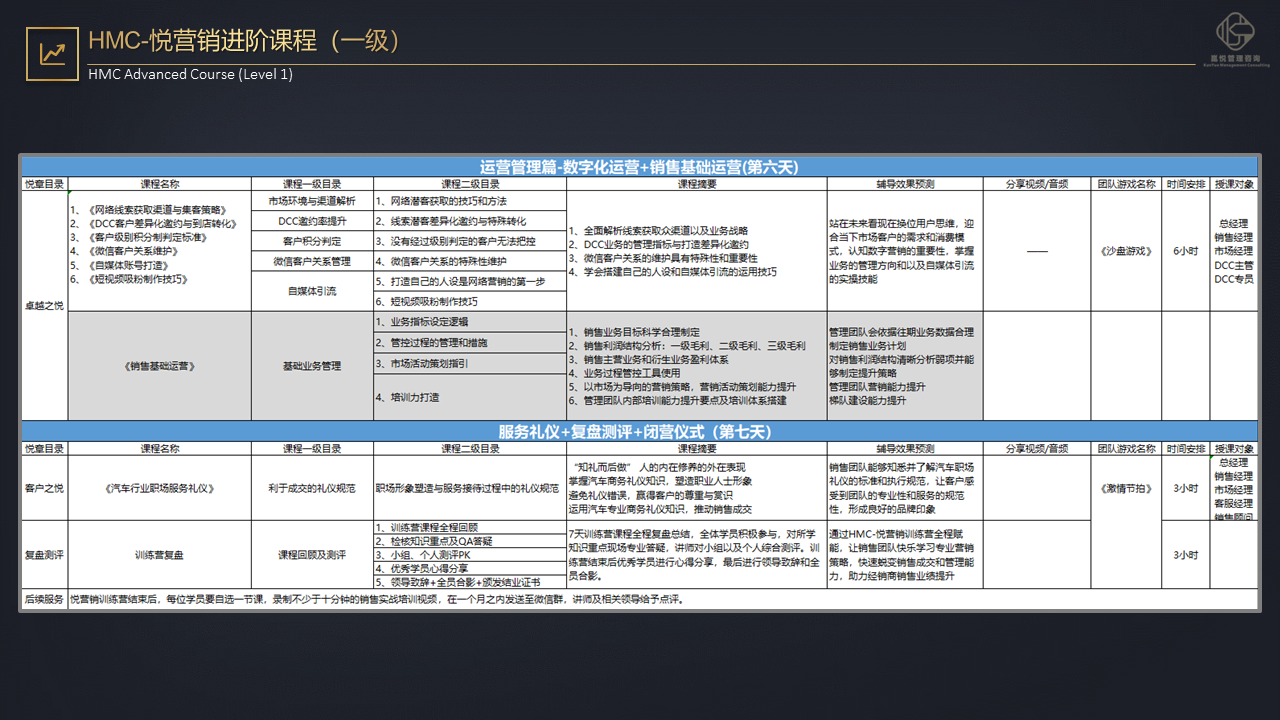The image size is (1280, 720).
Task: Click the row 管控过程的管理和措施
Action: click(x=470, y=343)
